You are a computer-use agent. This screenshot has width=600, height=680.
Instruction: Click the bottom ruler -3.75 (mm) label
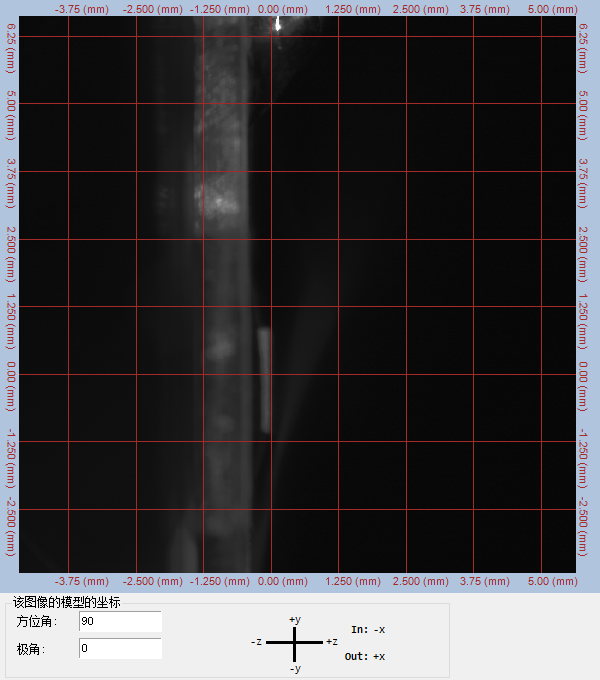pyautogui.click(x=82, y=580)
